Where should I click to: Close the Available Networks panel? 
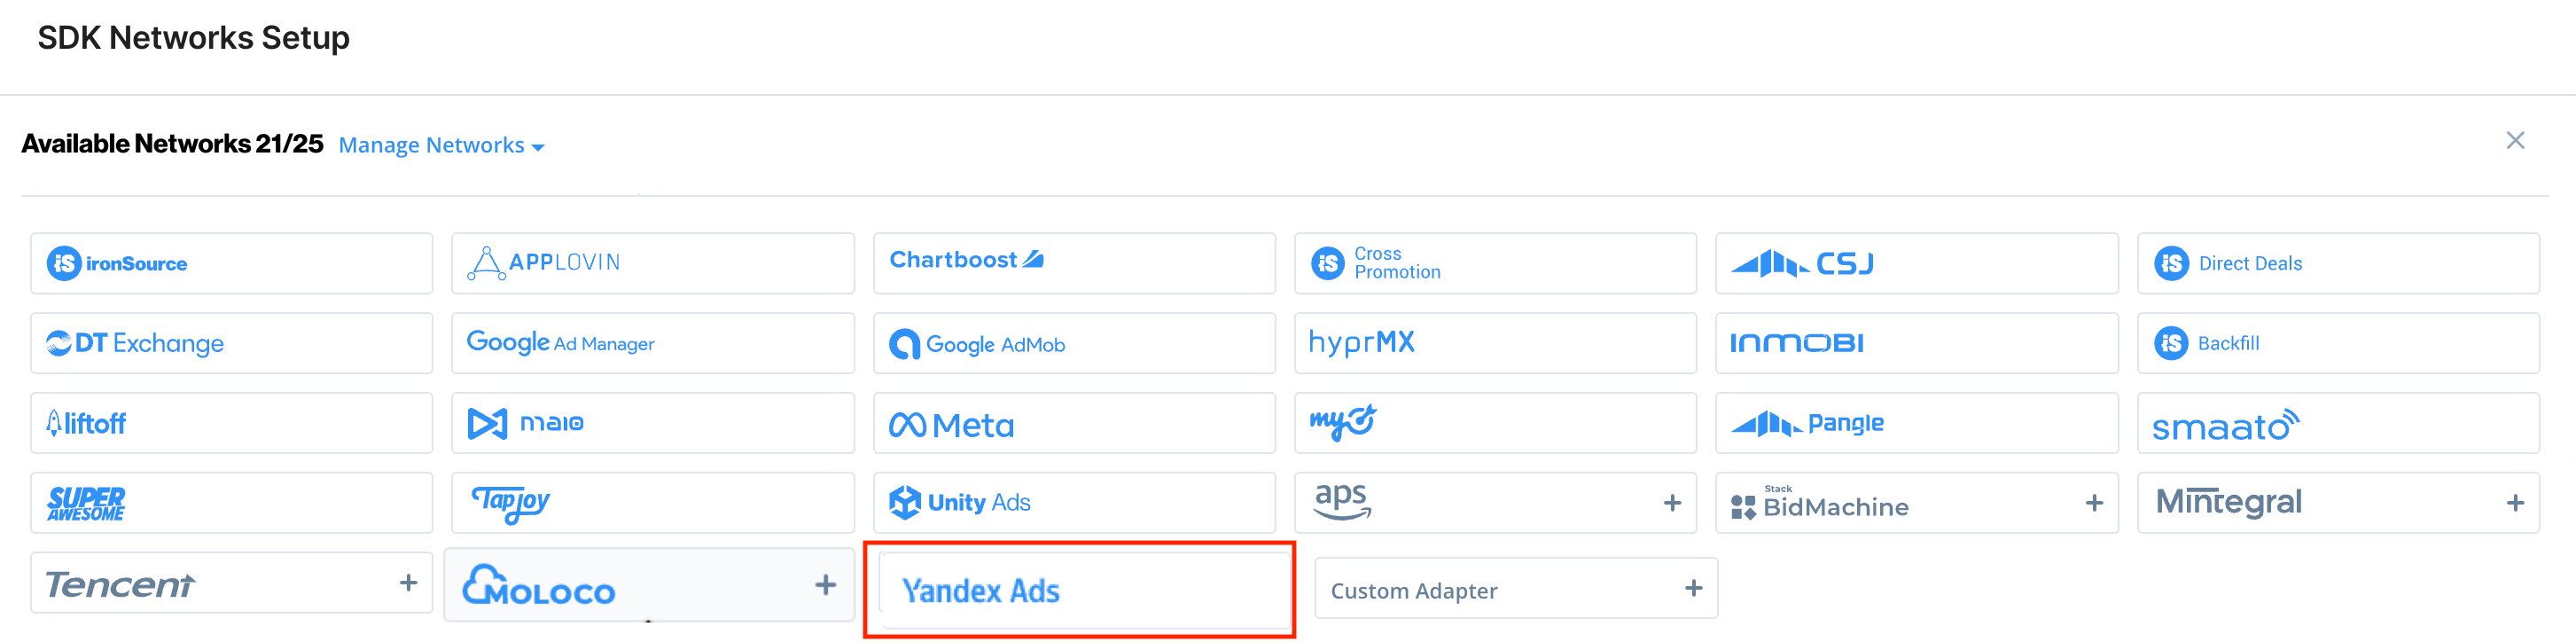click(2514, 141)
